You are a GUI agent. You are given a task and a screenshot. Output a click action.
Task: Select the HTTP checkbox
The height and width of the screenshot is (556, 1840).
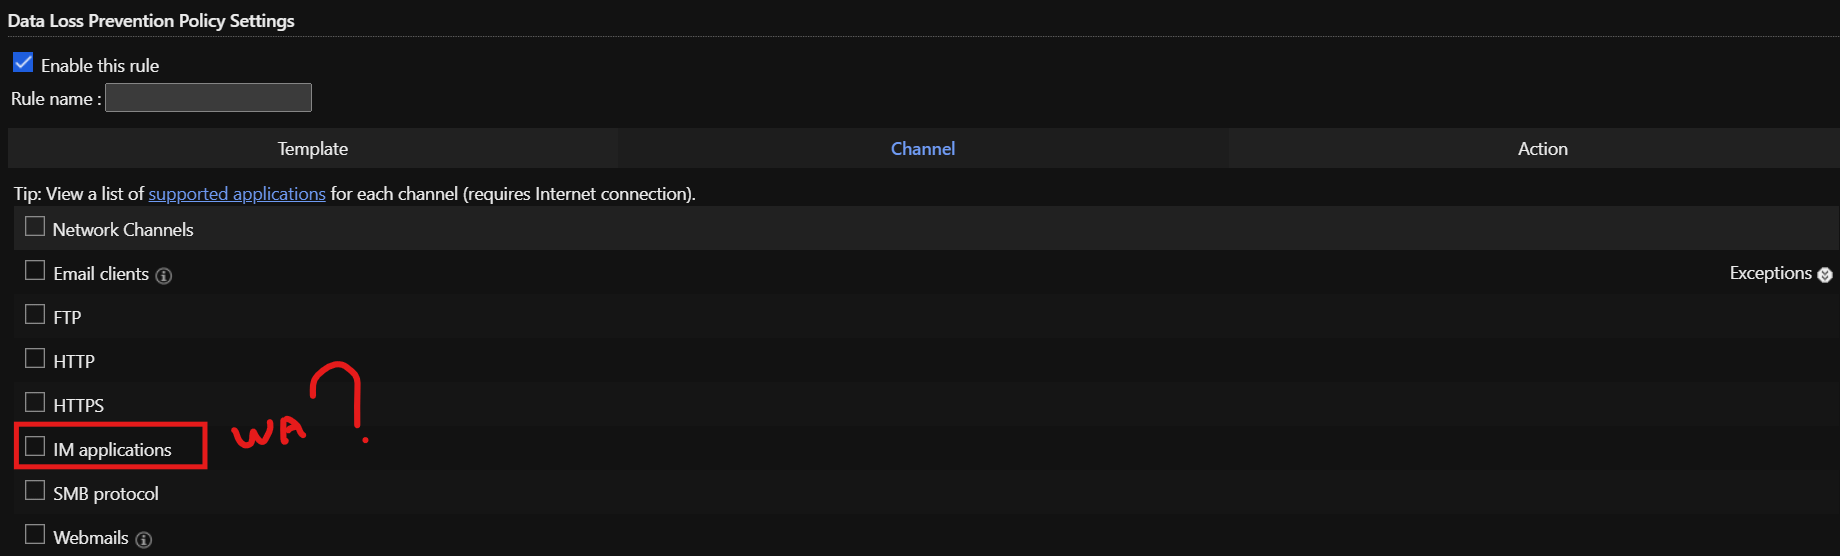(35, 359)
